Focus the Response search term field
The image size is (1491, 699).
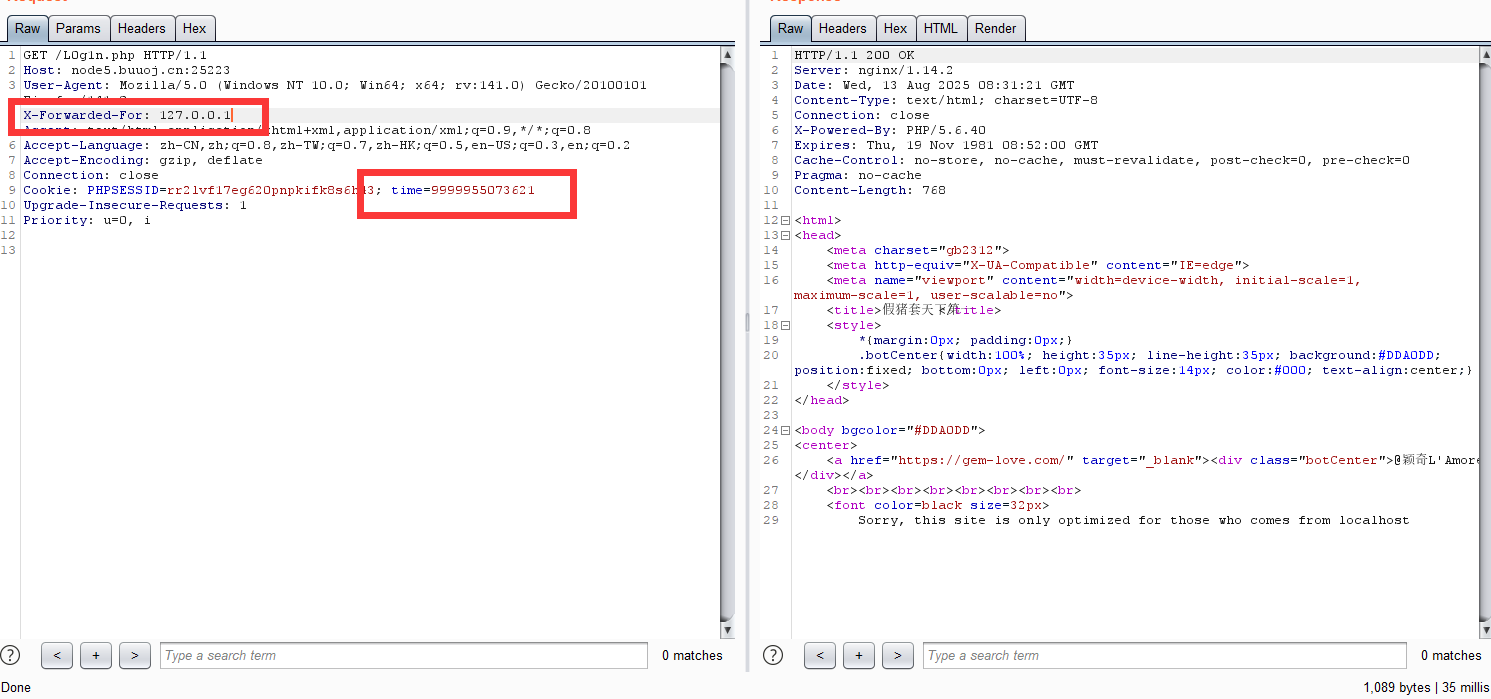(1165, 656)
